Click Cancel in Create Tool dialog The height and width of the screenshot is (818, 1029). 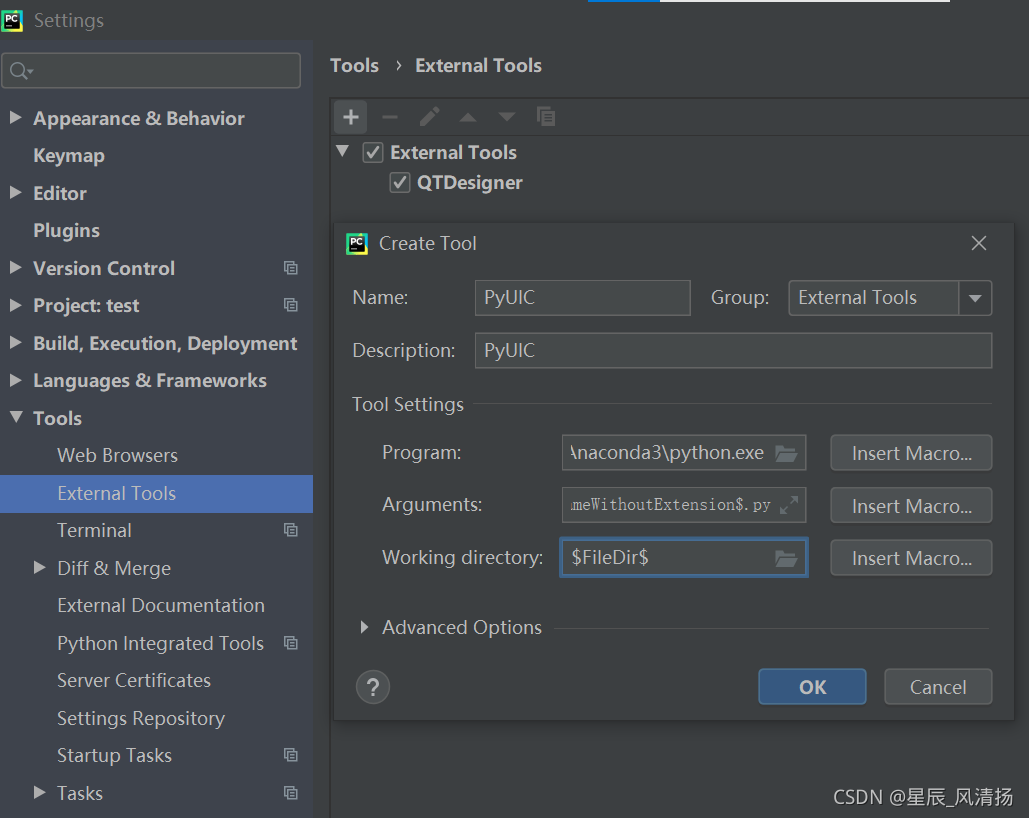click(x=938, y=687)
